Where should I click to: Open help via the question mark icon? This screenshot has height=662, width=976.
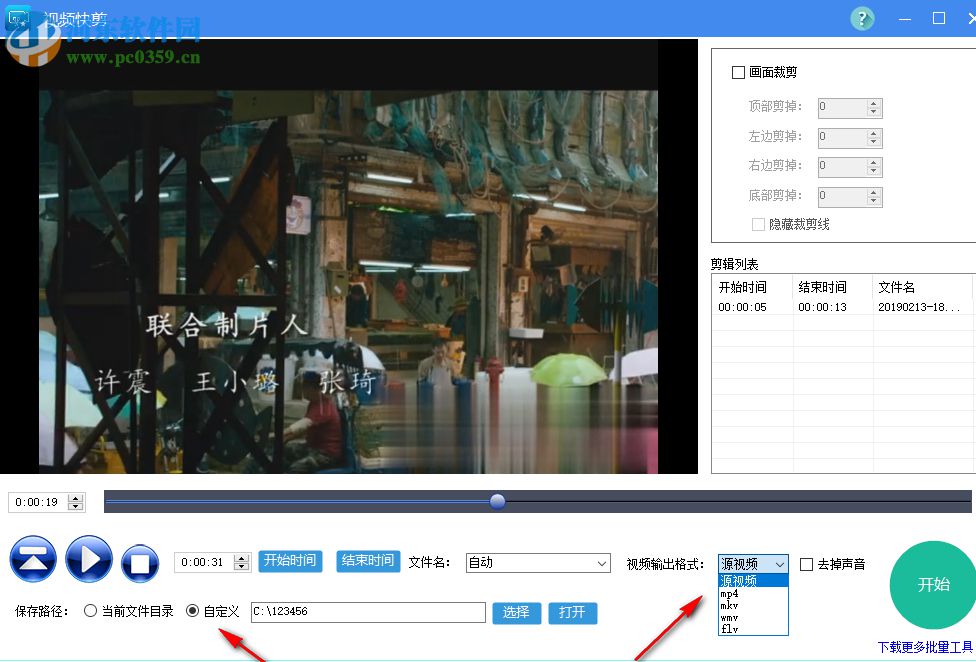(862, 18)
